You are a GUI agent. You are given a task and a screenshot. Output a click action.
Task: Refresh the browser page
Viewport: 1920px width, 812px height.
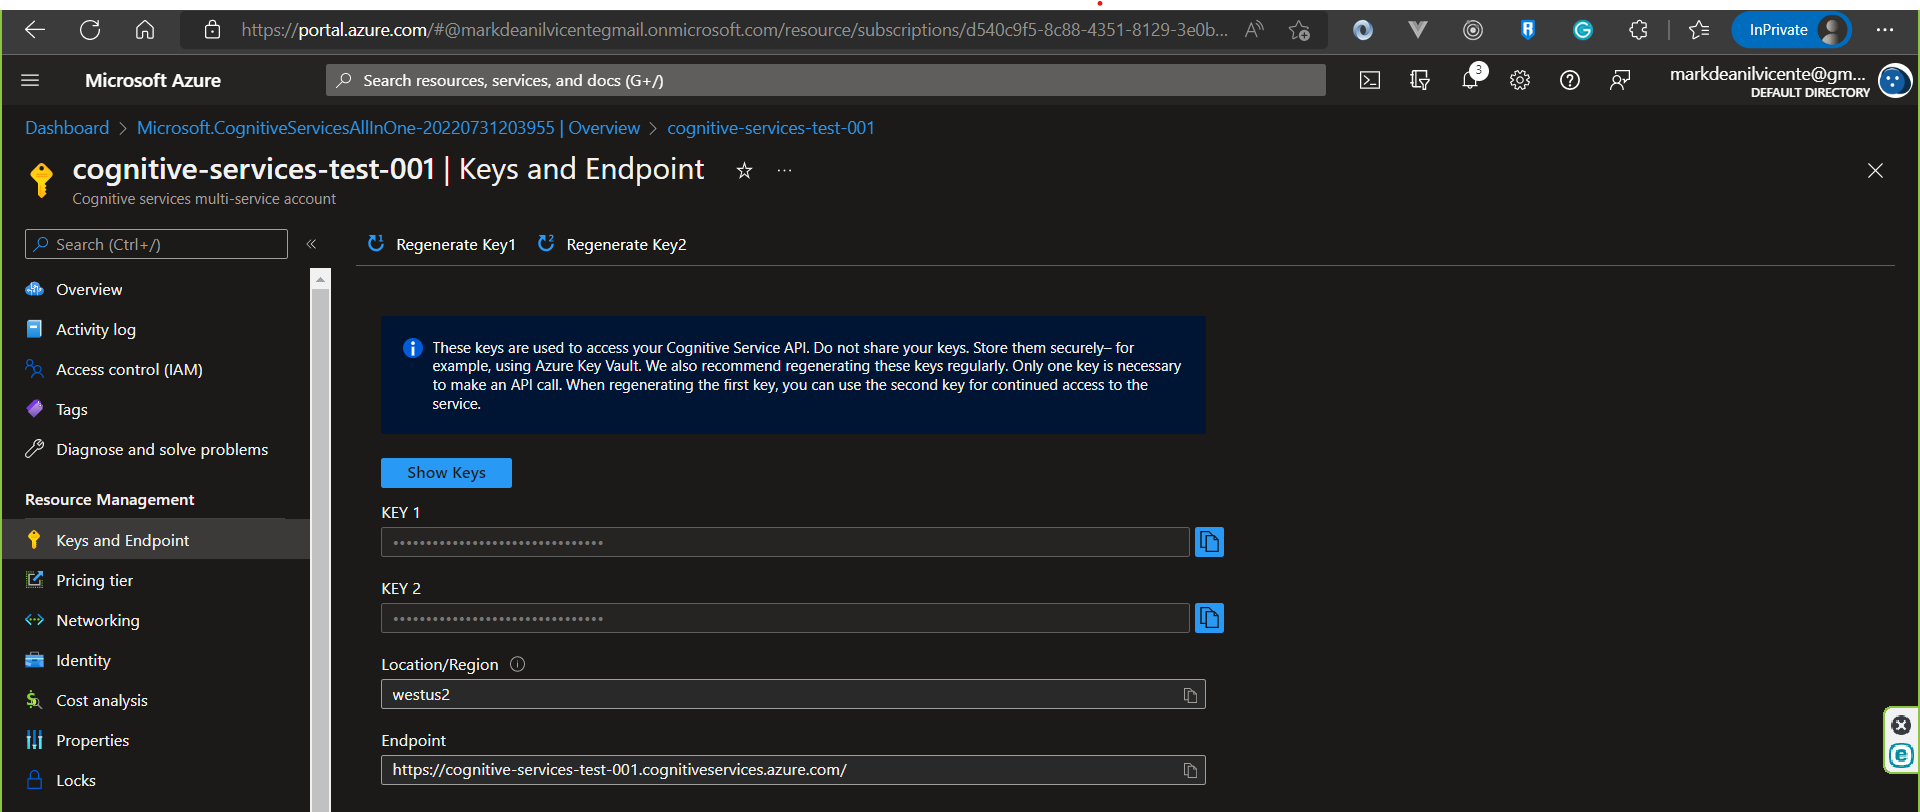pyautogui.click(x=90, y=30)
